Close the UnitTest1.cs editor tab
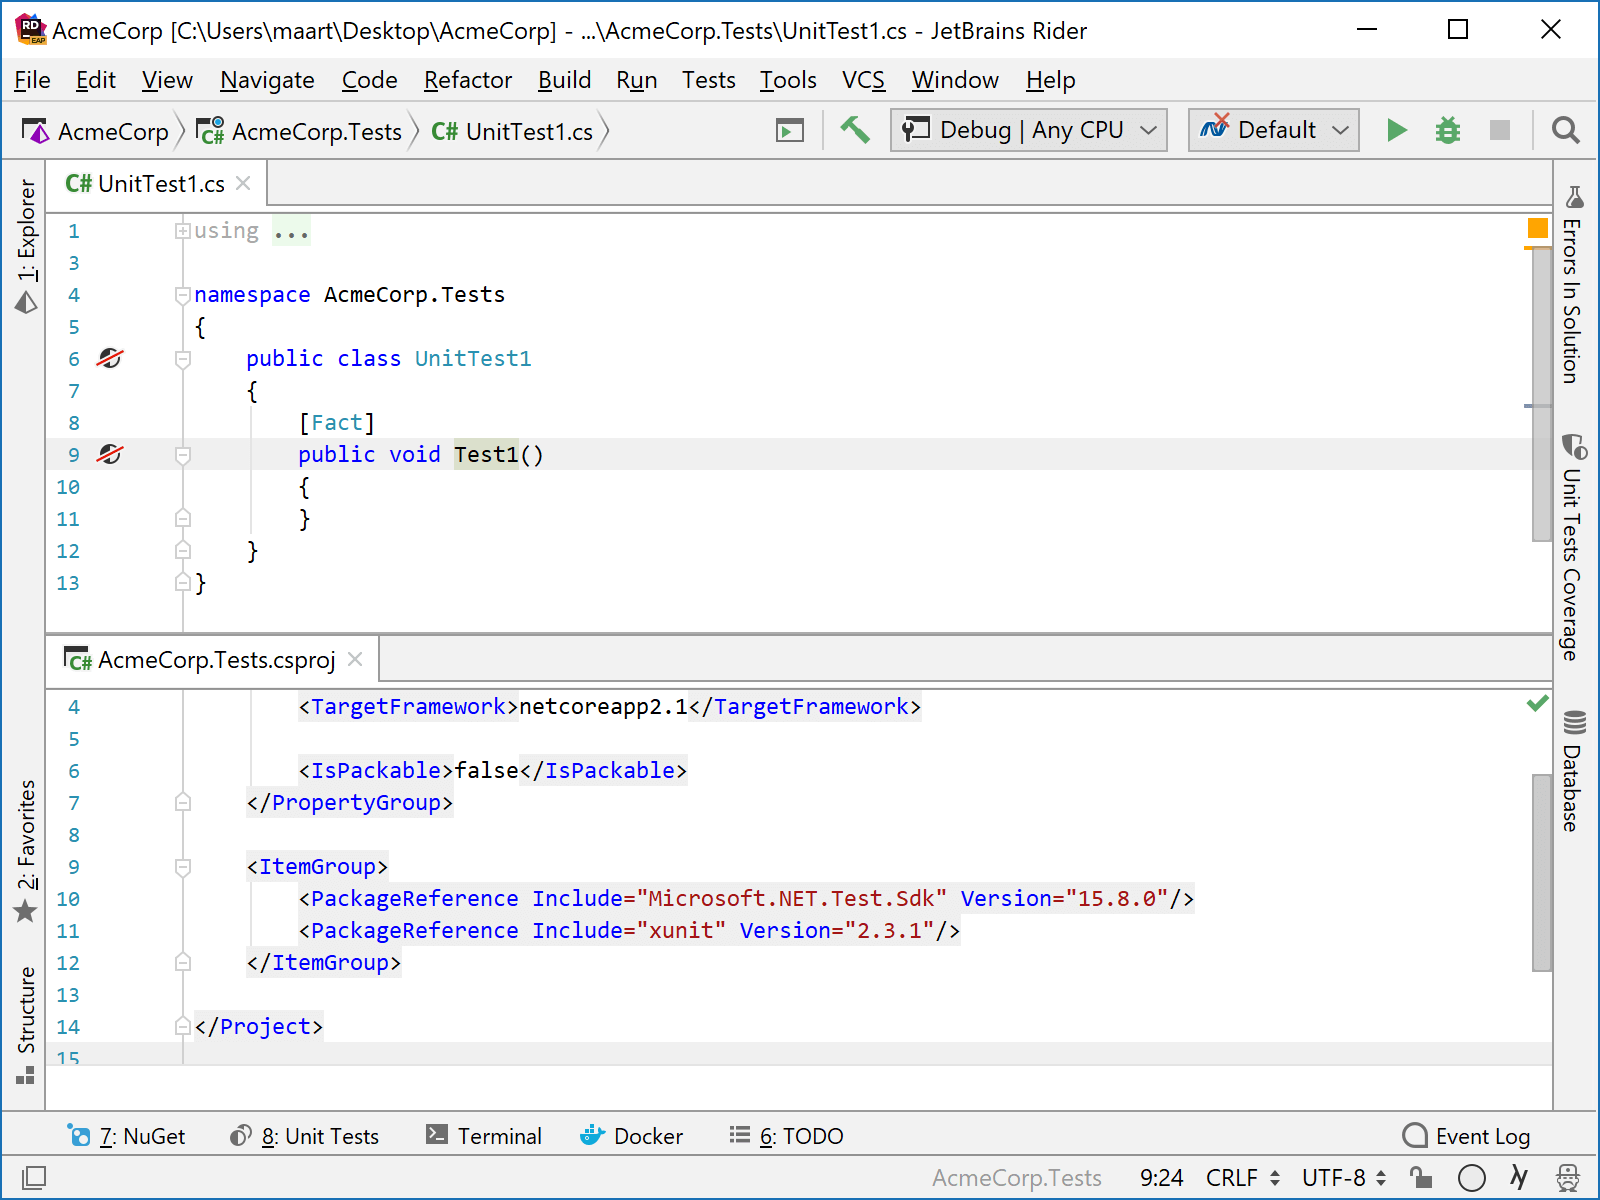This screenshot has height=1200, width=1600. [243, 183]
